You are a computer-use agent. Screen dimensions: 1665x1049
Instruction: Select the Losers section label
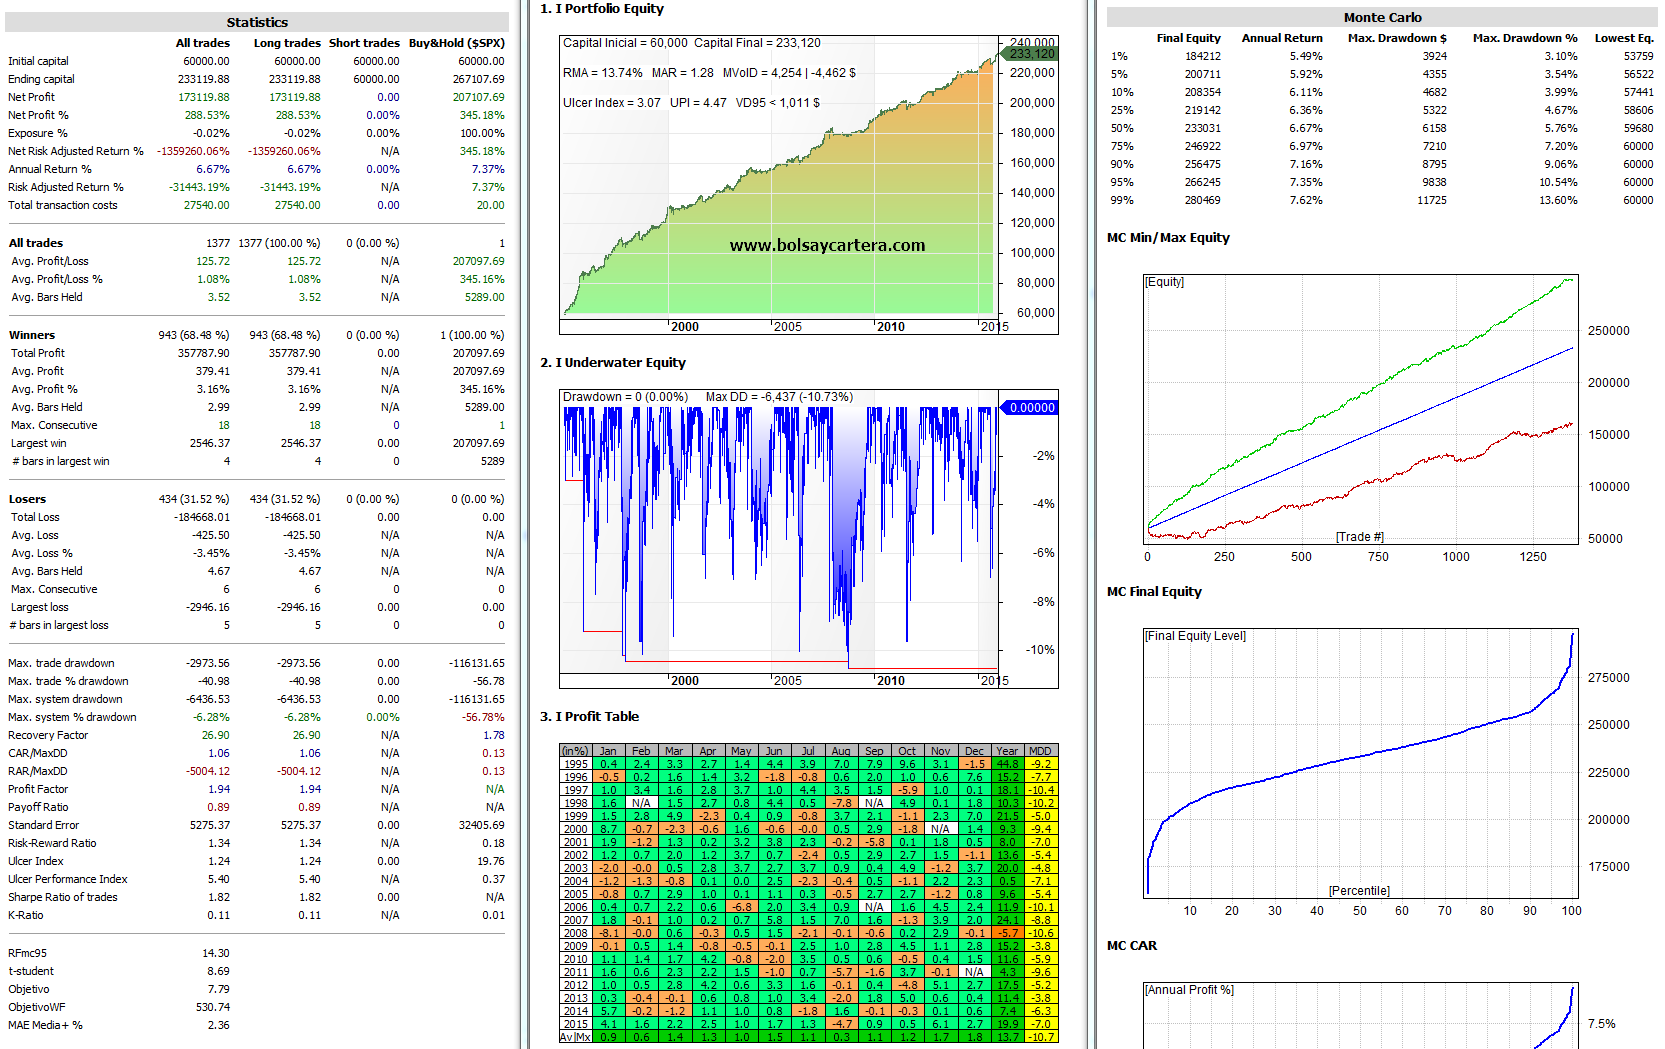tap(28, 499)
